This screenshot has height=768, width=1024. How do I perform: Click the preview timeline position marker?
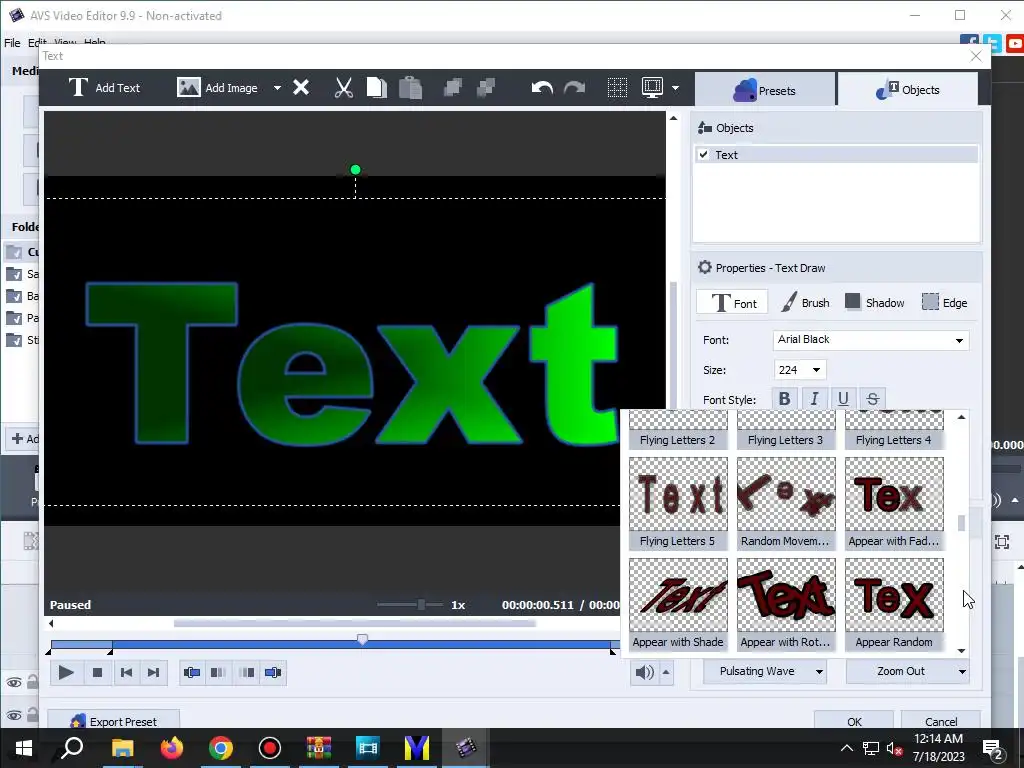click(362, 639)
